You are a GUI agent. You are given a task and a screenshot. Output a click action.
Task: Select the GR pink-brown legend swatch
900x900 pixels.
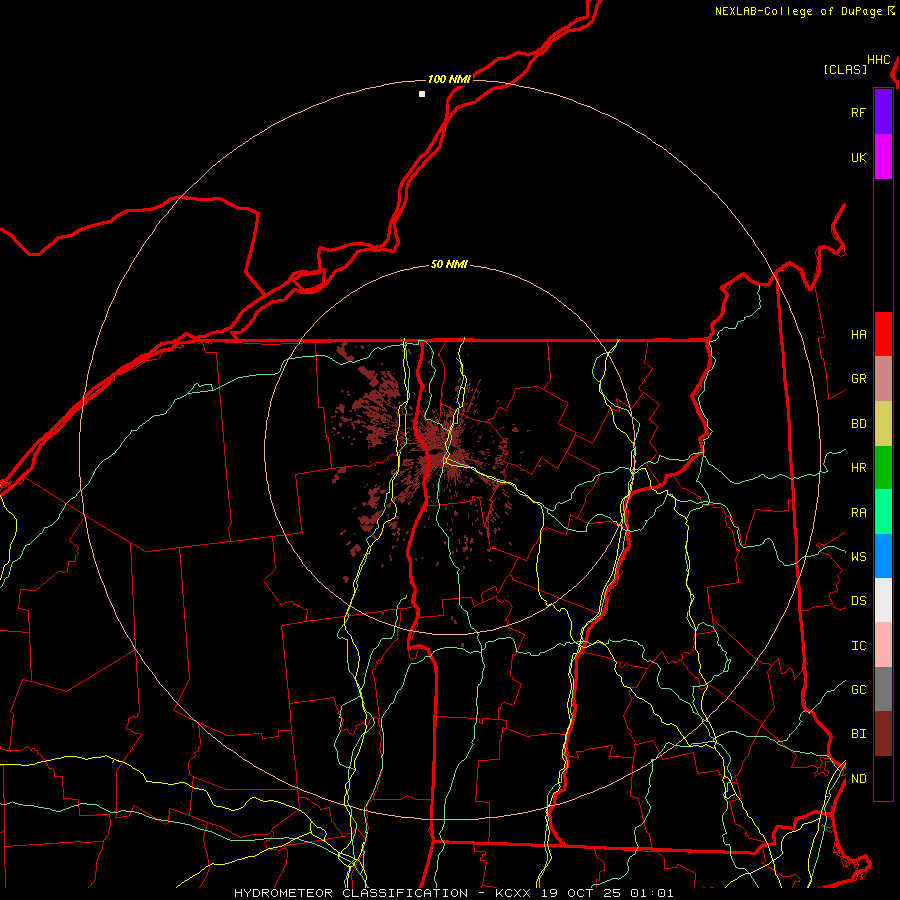pyautogui.click(x=883, y=379)
